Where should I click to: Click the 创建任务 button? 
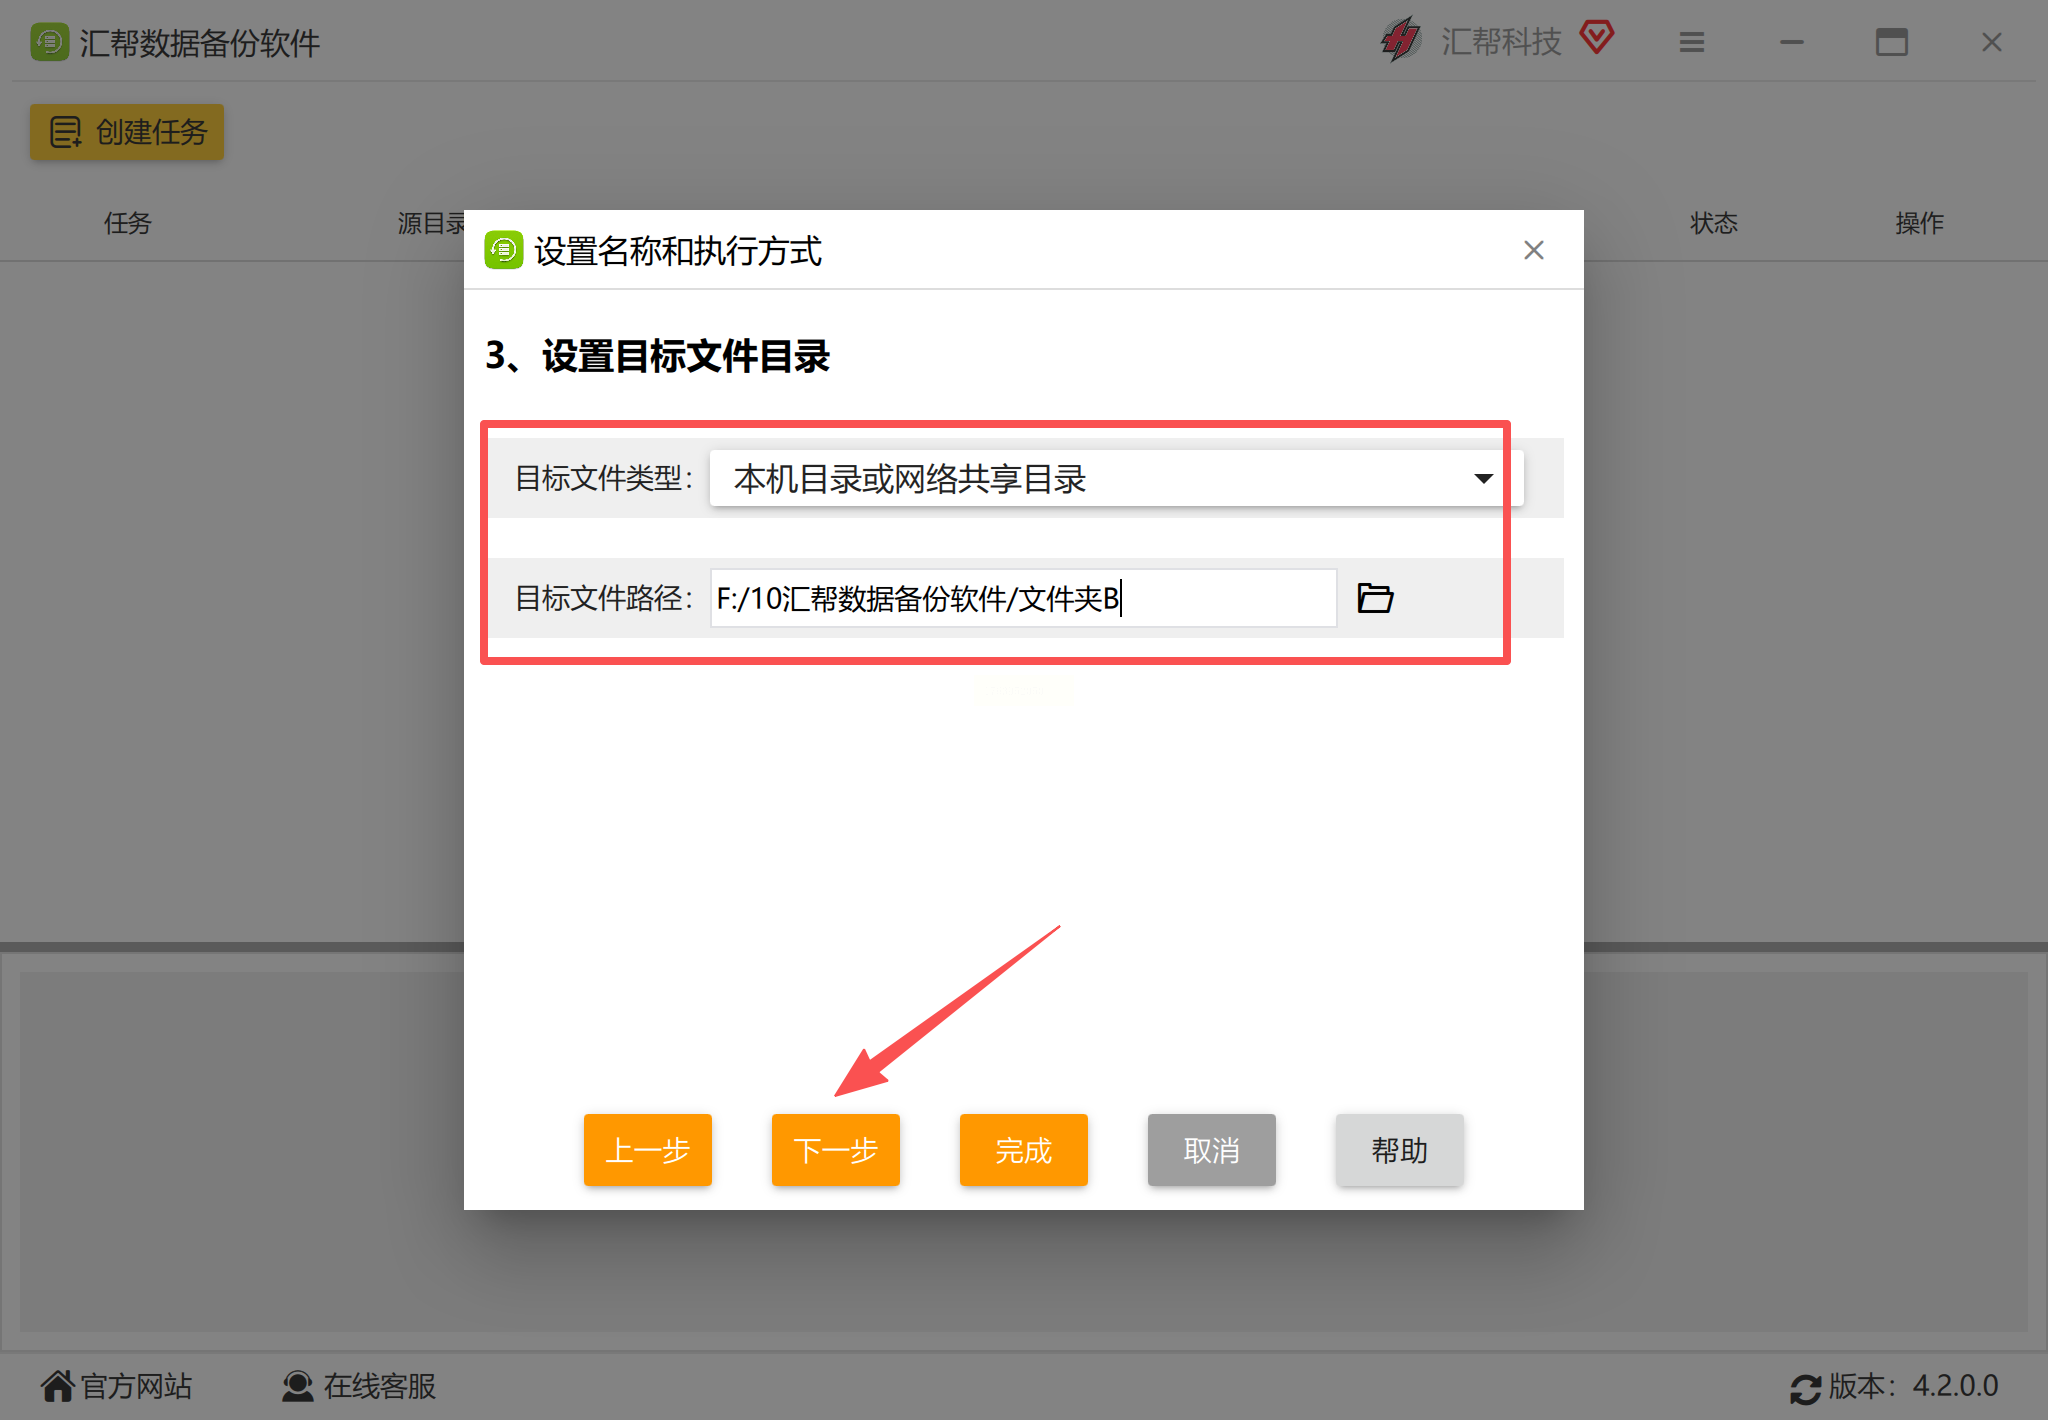127,132
